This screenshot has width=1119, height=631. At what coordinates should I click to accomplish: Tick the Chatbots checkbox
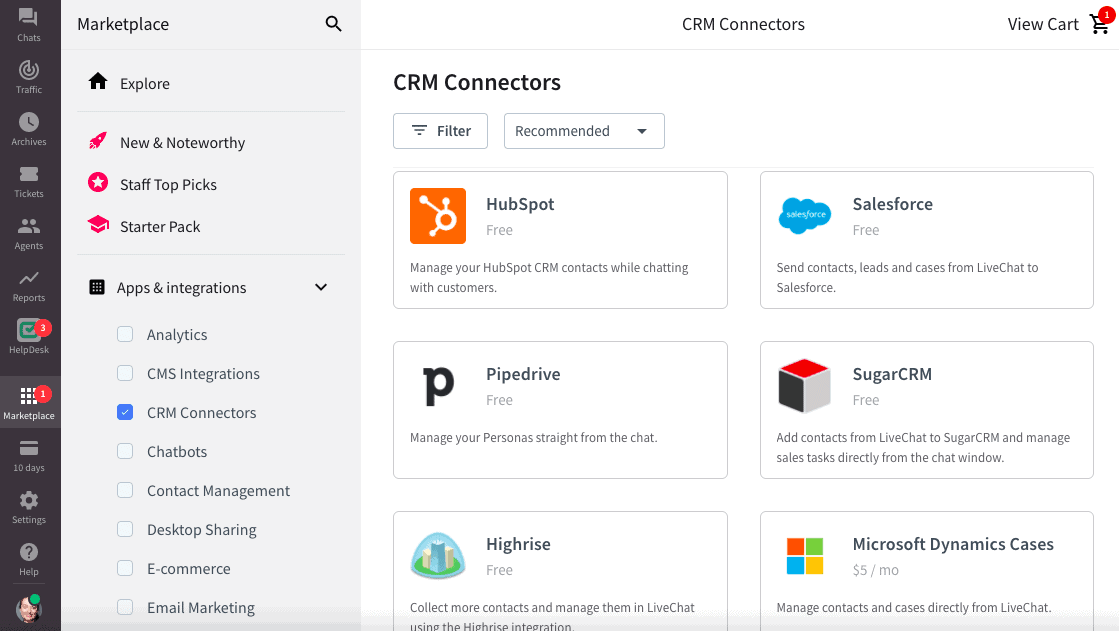click(125, 451)
